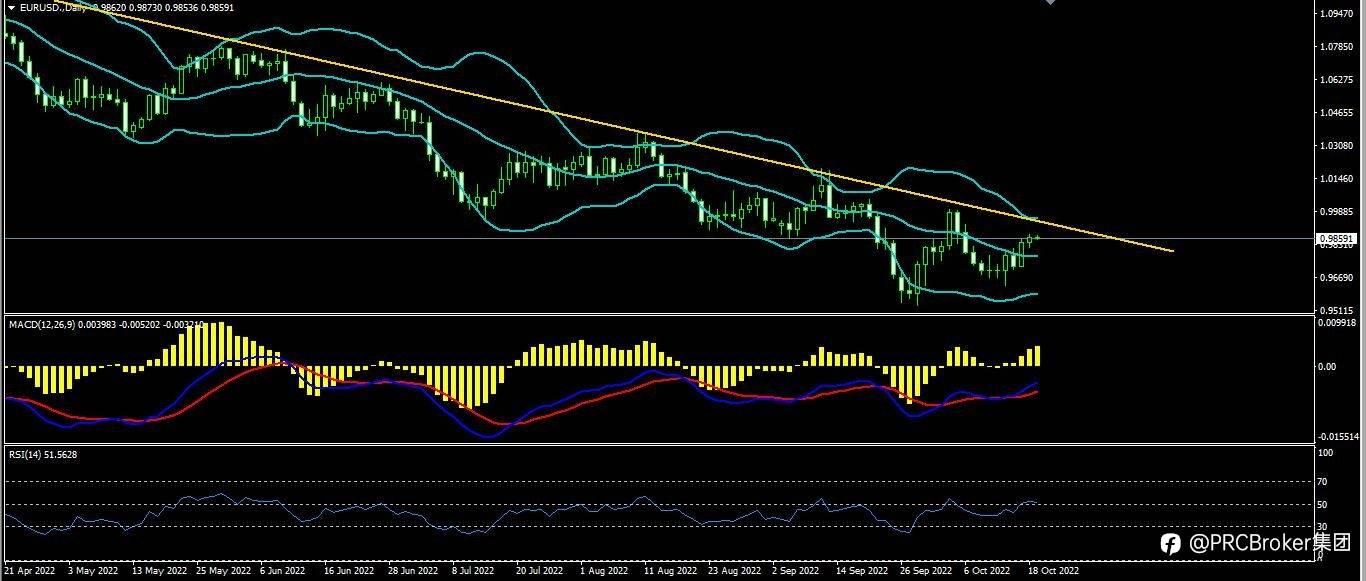Click the chart shift triangle marker at top

tap(1050, 3)
